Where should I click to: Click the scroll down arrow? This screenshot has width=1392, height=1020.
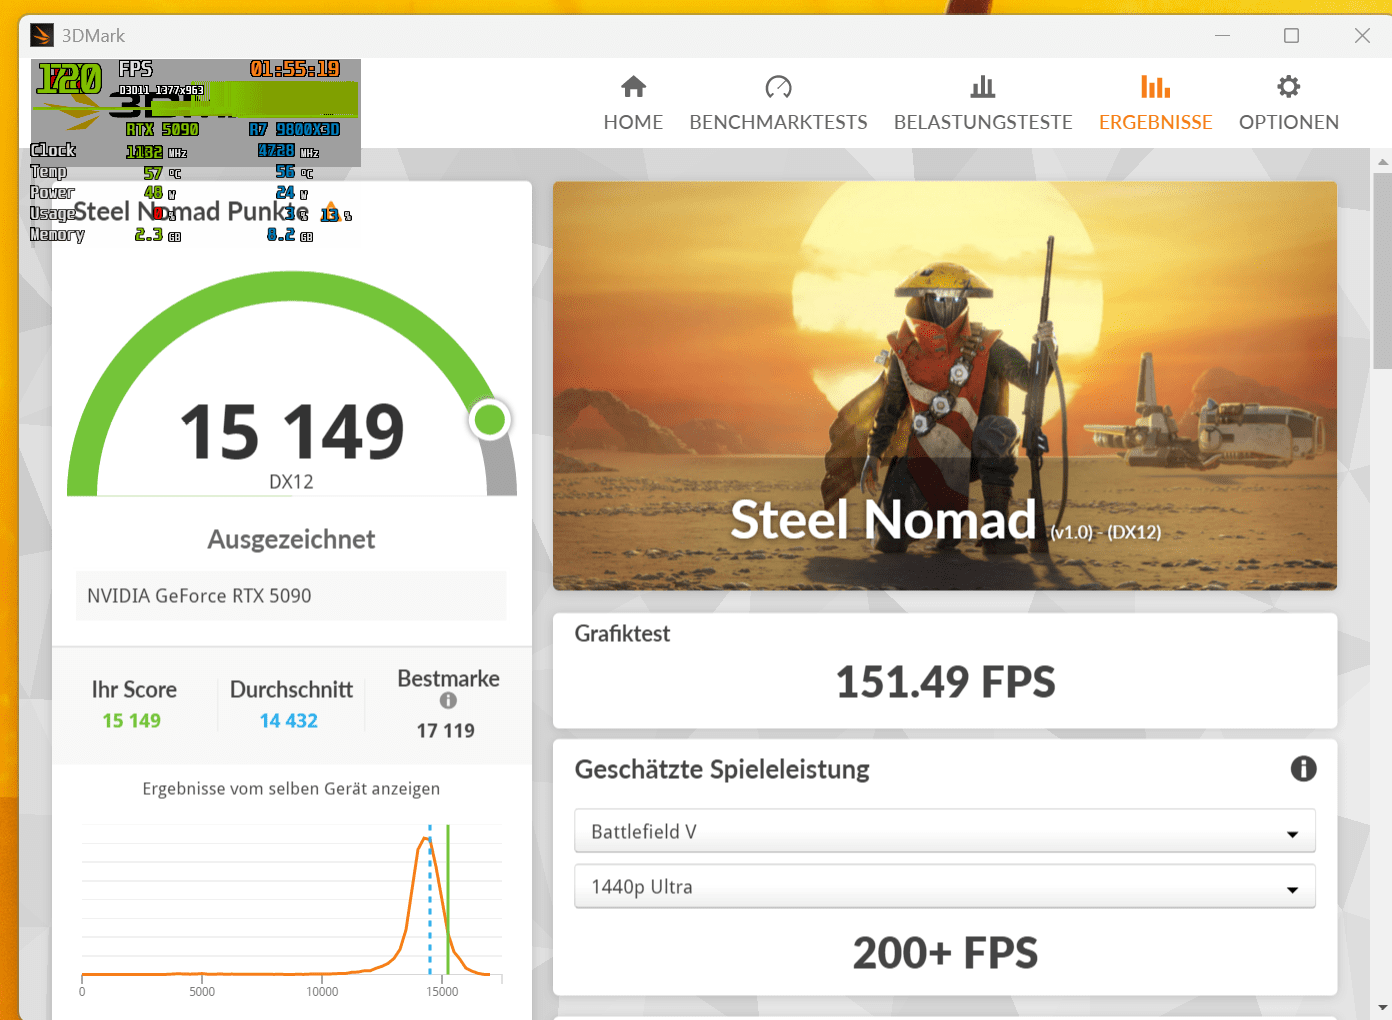point(1383,1008)
